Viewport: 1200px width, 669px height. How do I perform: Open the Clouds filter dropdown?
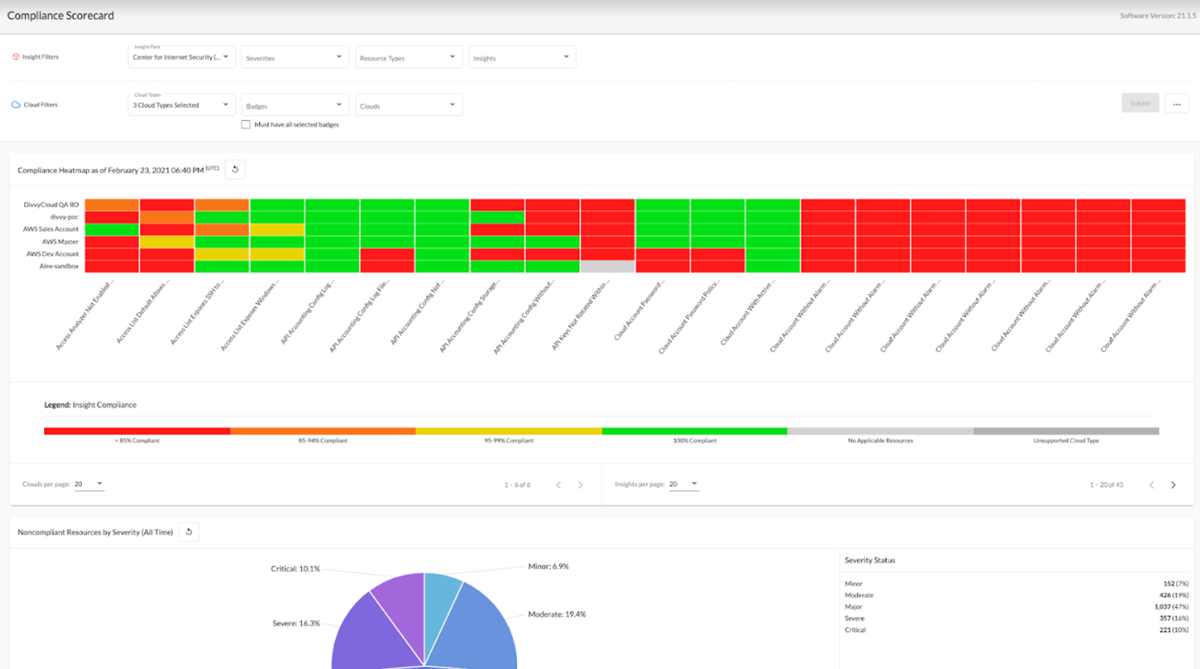(x=409, y=104)
